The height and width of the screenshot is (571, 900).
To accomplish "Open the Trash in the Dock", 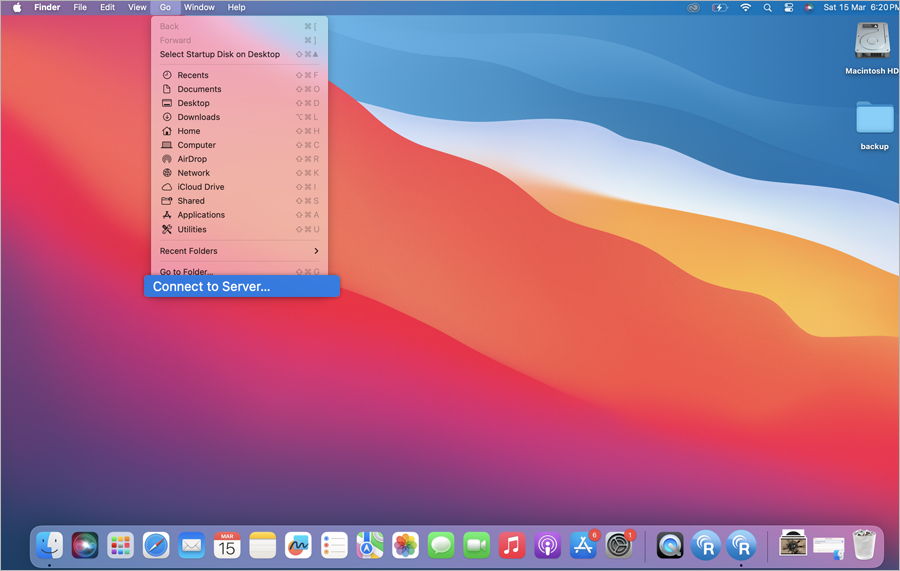I will [864, 544].
